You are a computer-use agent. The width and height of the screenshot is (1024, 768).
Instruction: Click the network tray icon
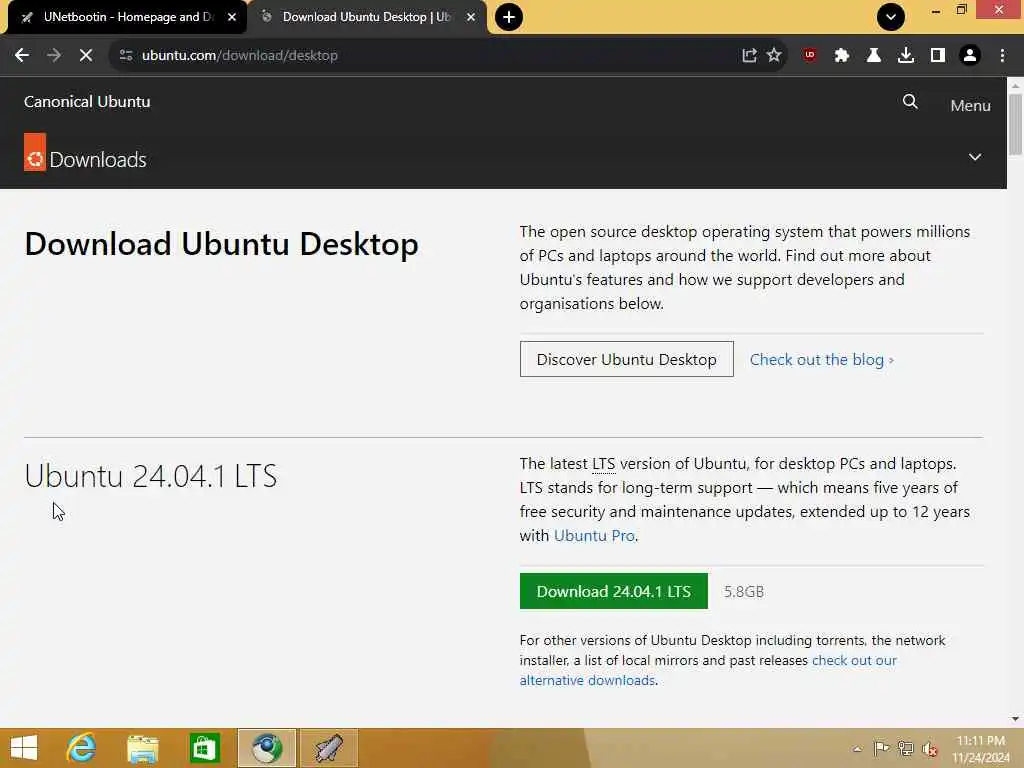(906, 748)
